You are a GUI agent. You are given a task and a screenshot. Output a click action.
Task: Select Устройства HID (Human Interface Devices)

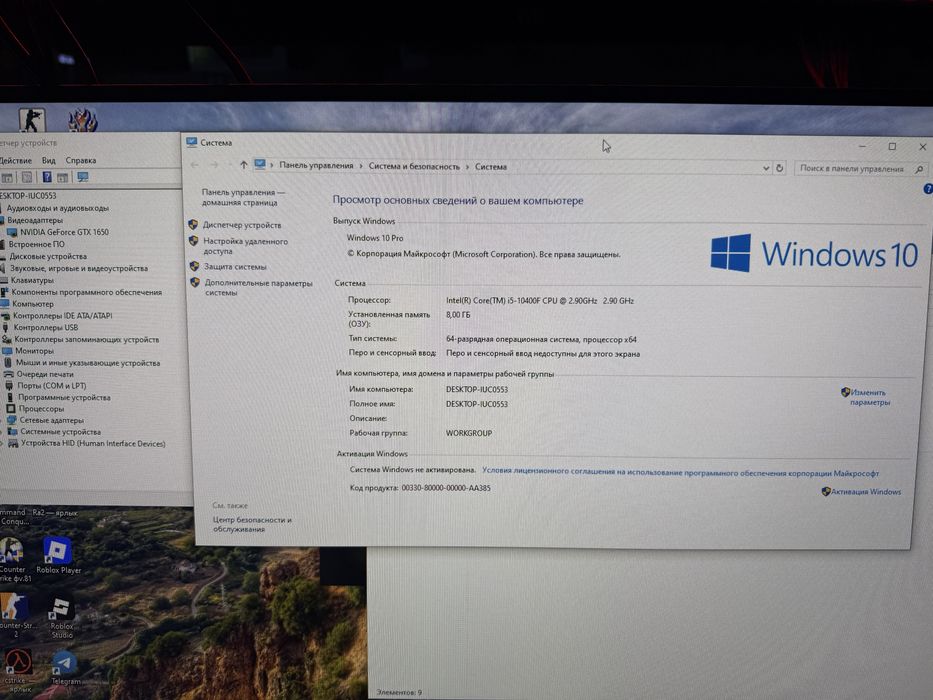coord(93,443)
